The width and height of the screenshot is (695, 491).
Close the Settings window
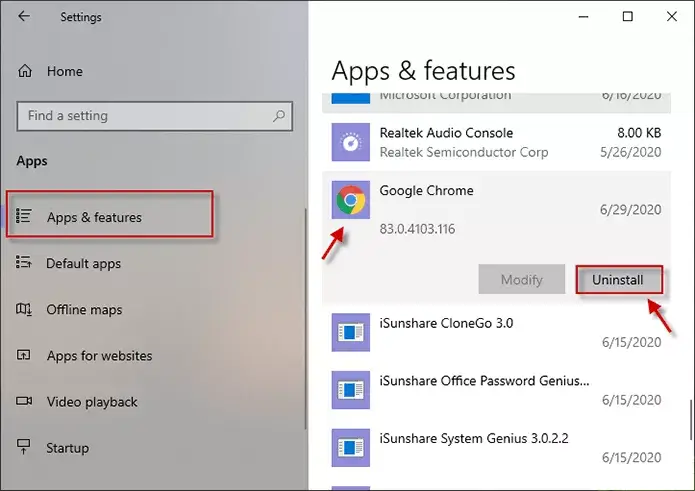coord(672,16)
